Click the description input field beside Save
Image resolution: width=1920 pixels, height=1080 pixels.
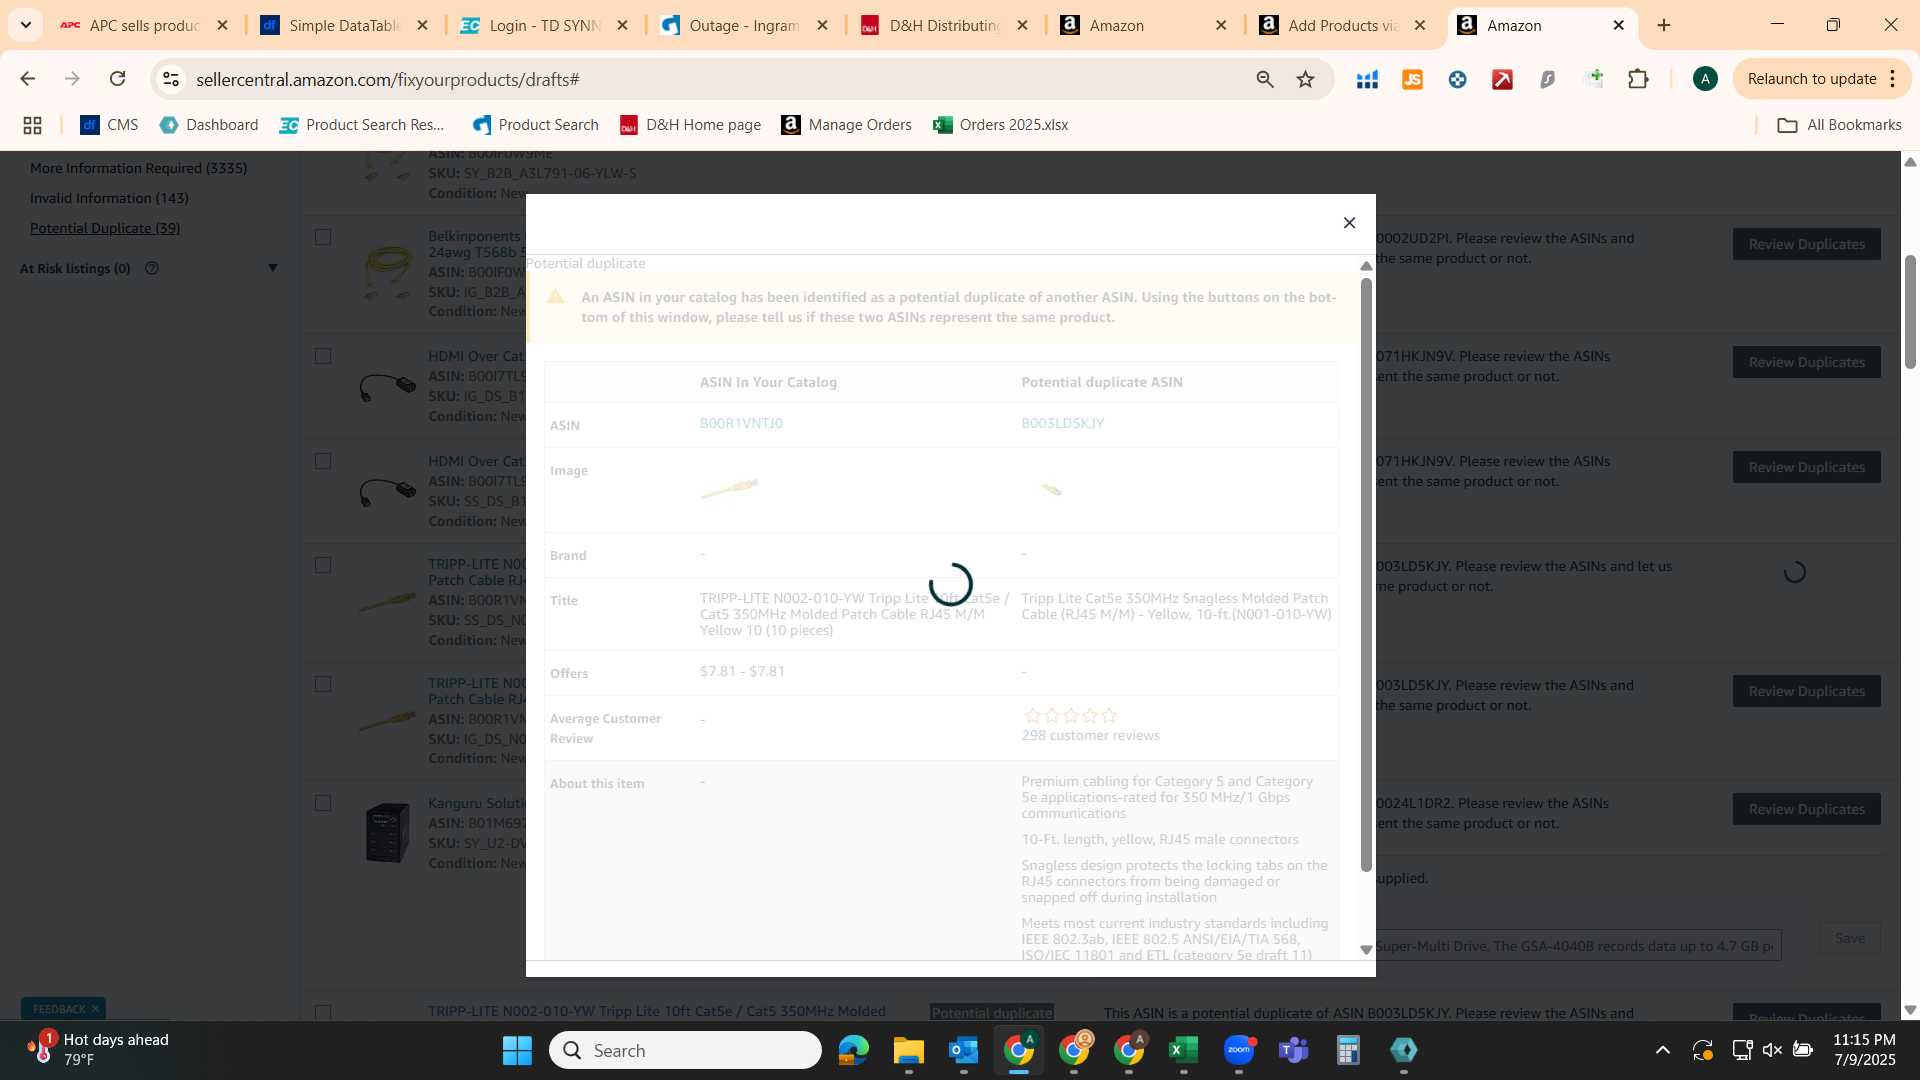click(1578, 946)
